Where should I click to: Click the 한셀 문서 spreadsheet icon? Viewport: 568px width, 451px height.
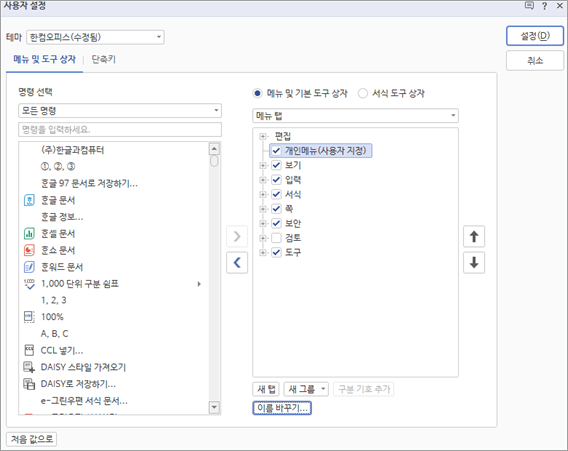point(29,233)
